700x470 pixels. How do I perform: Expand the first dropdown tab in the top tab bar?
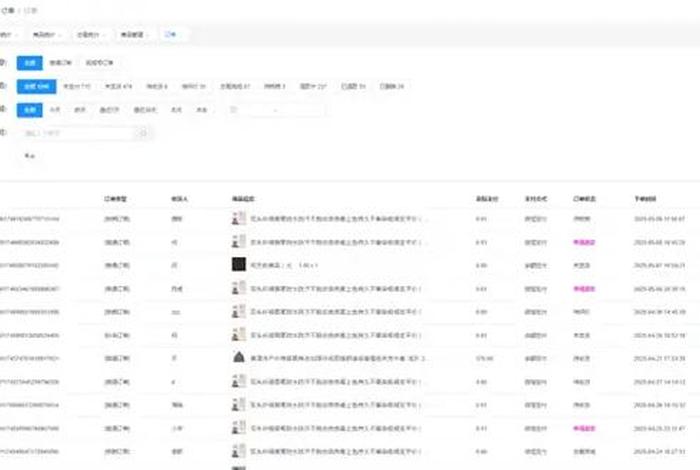coord(8,34)
